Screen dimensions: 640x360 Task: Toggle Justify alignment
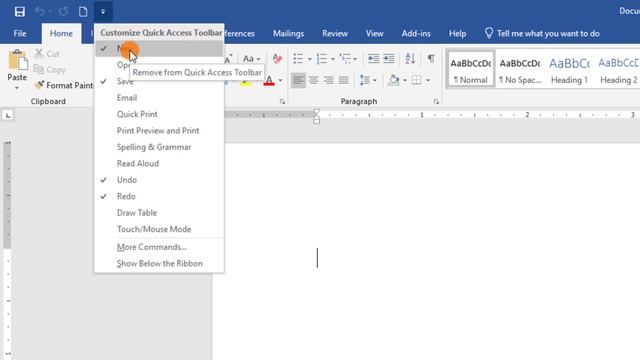(344, 80)
